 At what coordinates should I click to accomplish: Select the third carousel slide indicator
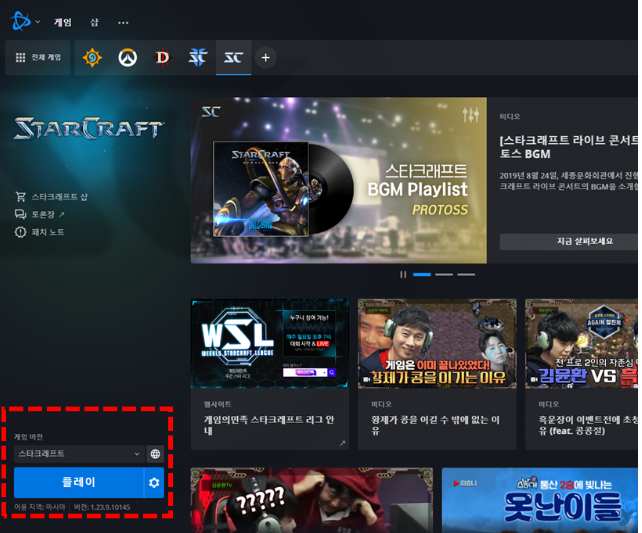pos(466,275)
